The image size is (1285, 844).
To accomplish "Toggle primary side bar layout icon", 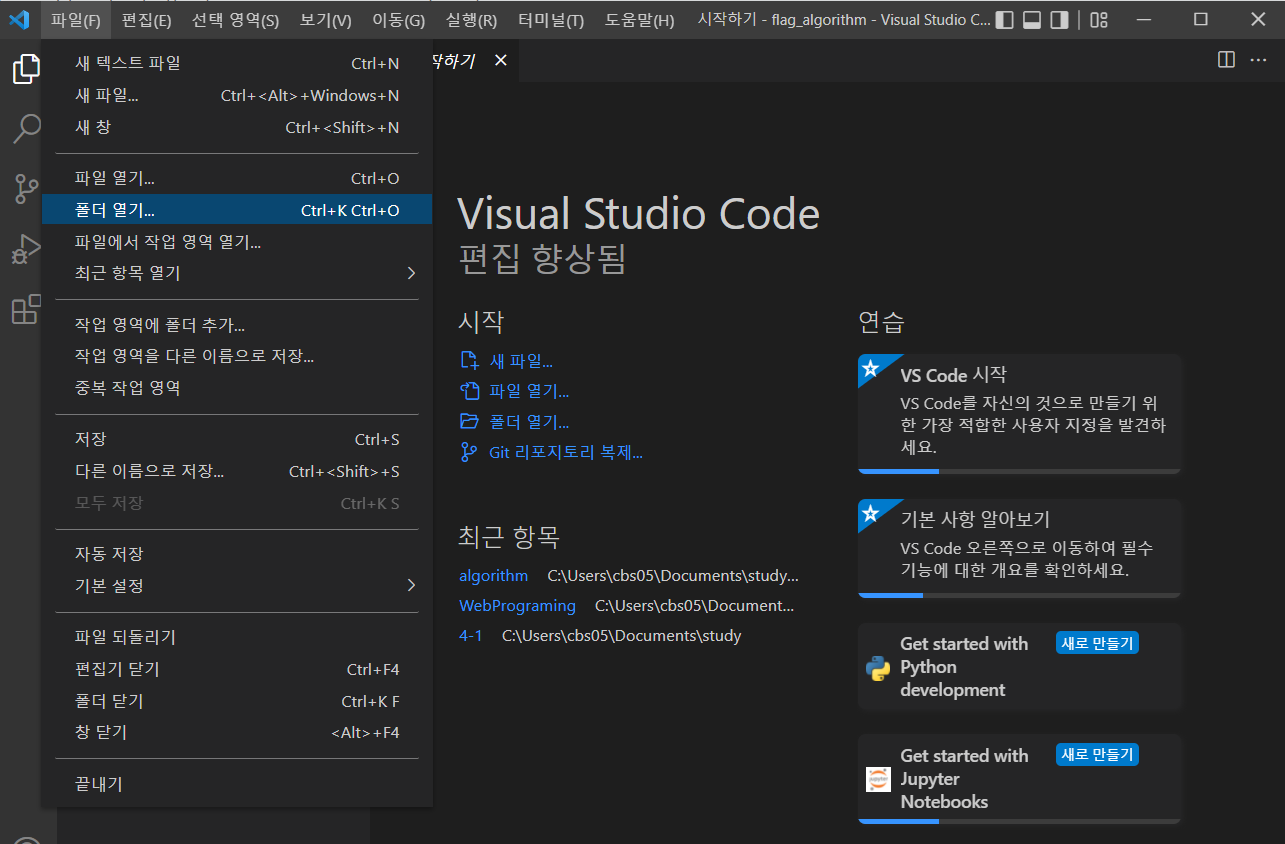I will (x=1005, y=20).
